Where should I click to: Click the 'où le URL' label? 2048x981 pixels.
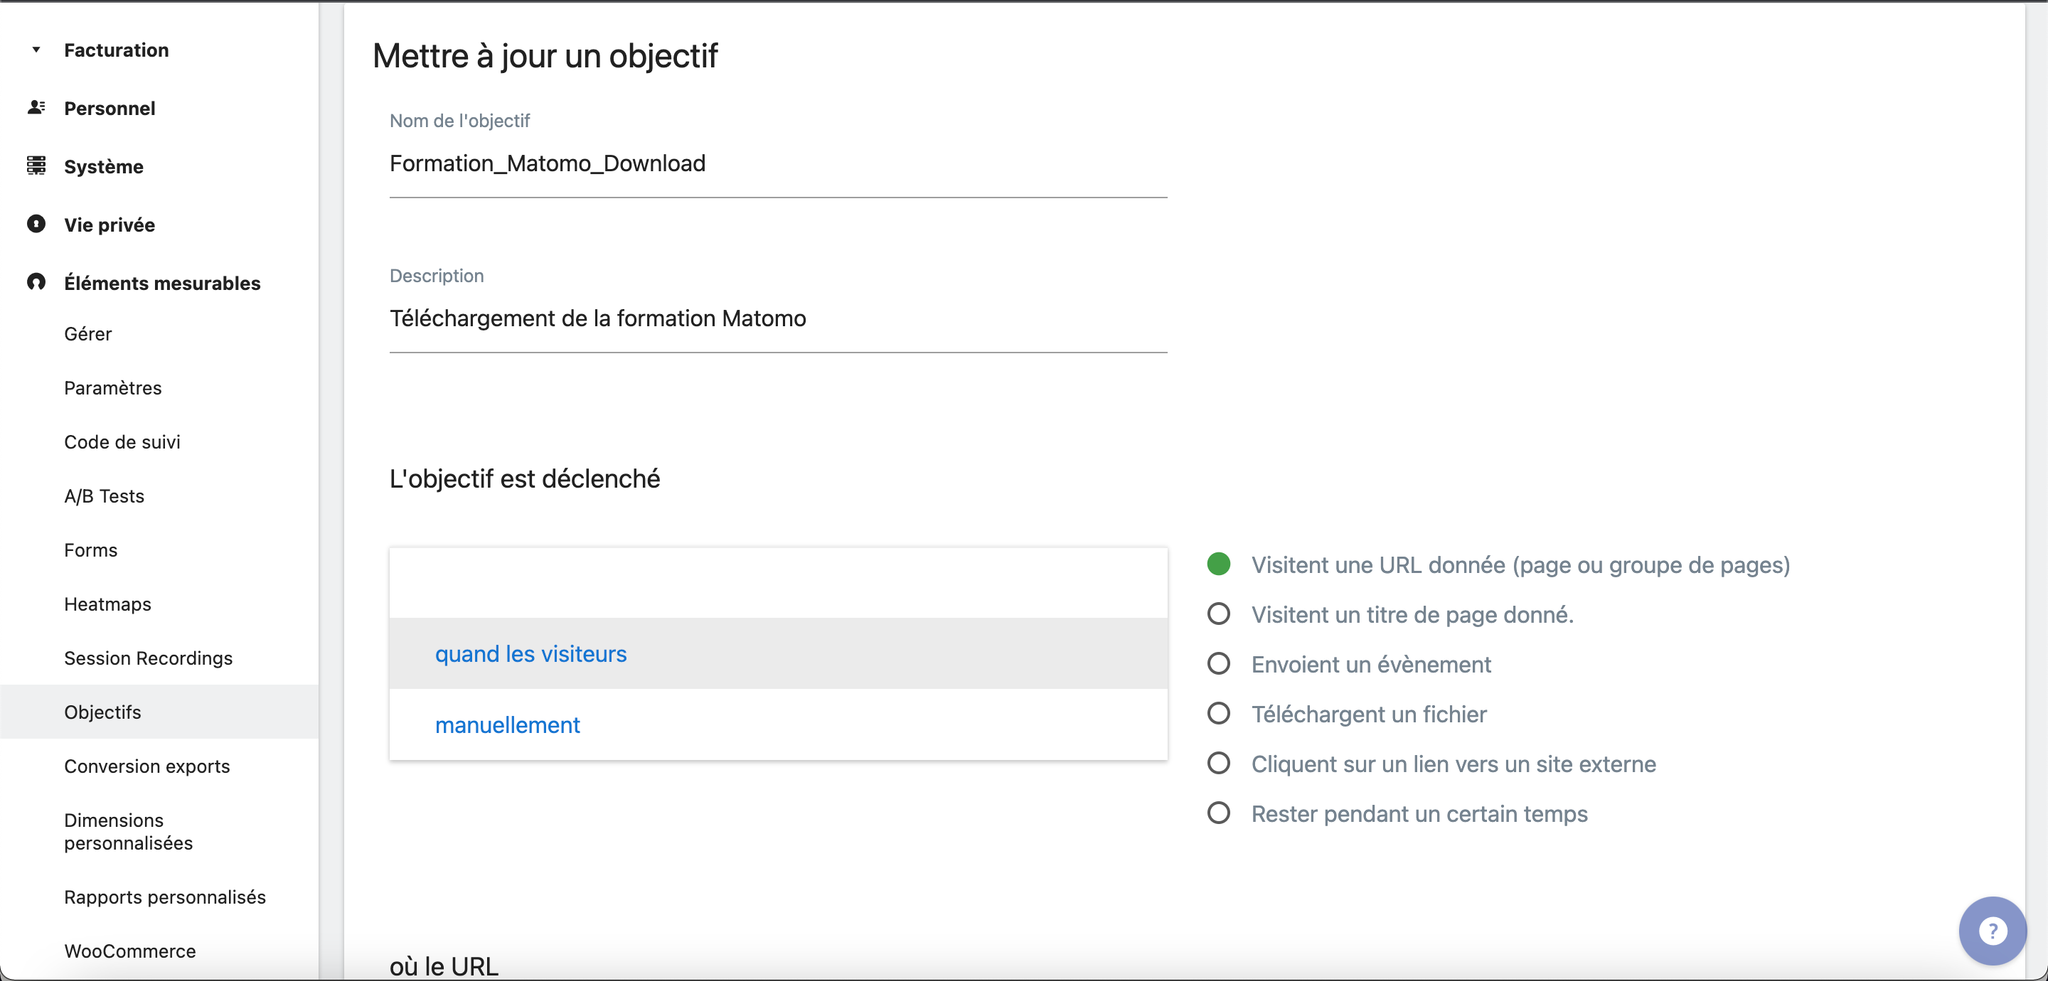(444, 966)
